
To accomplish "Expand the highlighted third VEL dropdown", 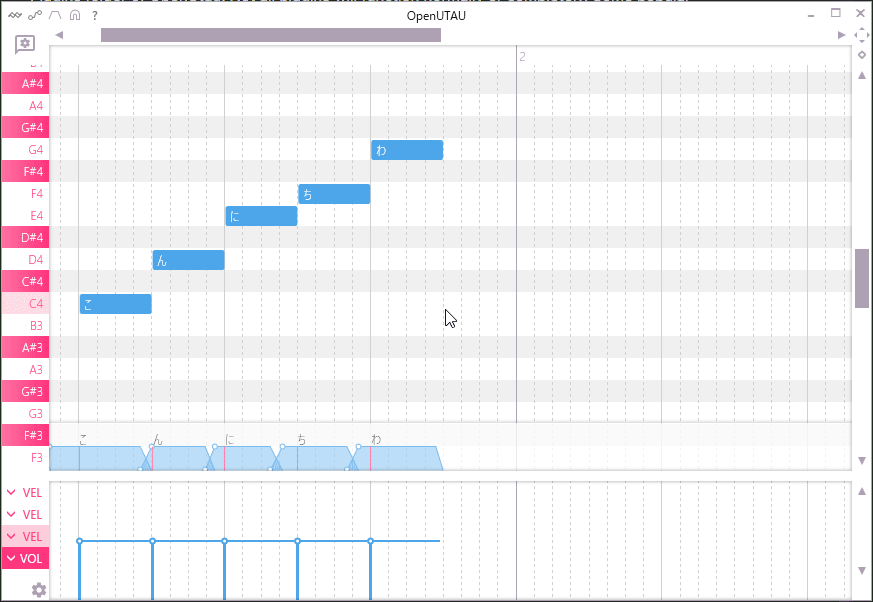I will [25, 536].
